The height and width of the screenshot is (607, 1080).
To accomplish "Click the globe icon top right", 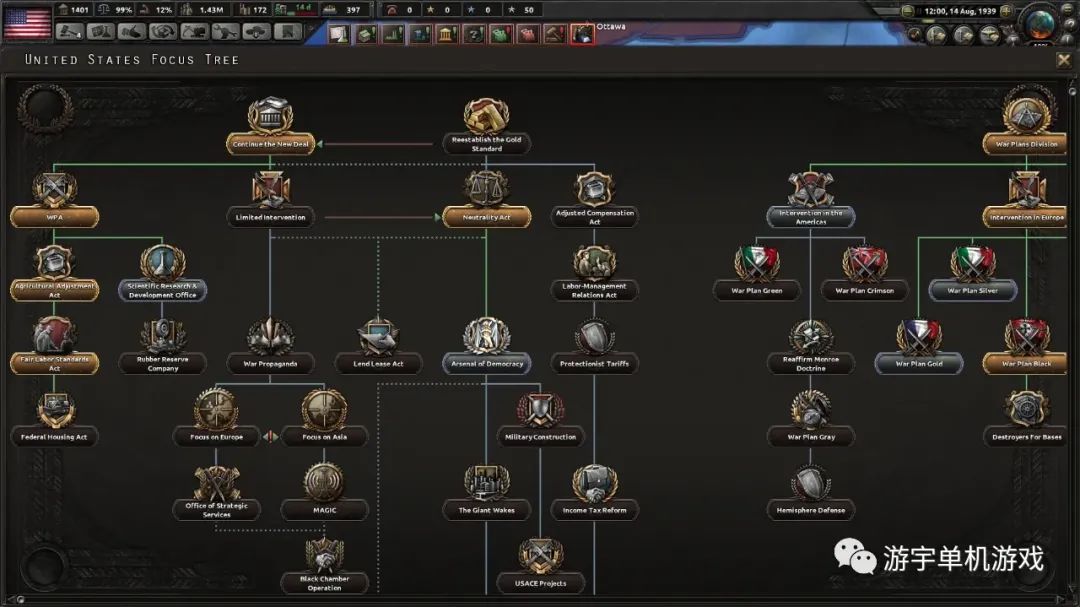I will tap(1041, 23).
